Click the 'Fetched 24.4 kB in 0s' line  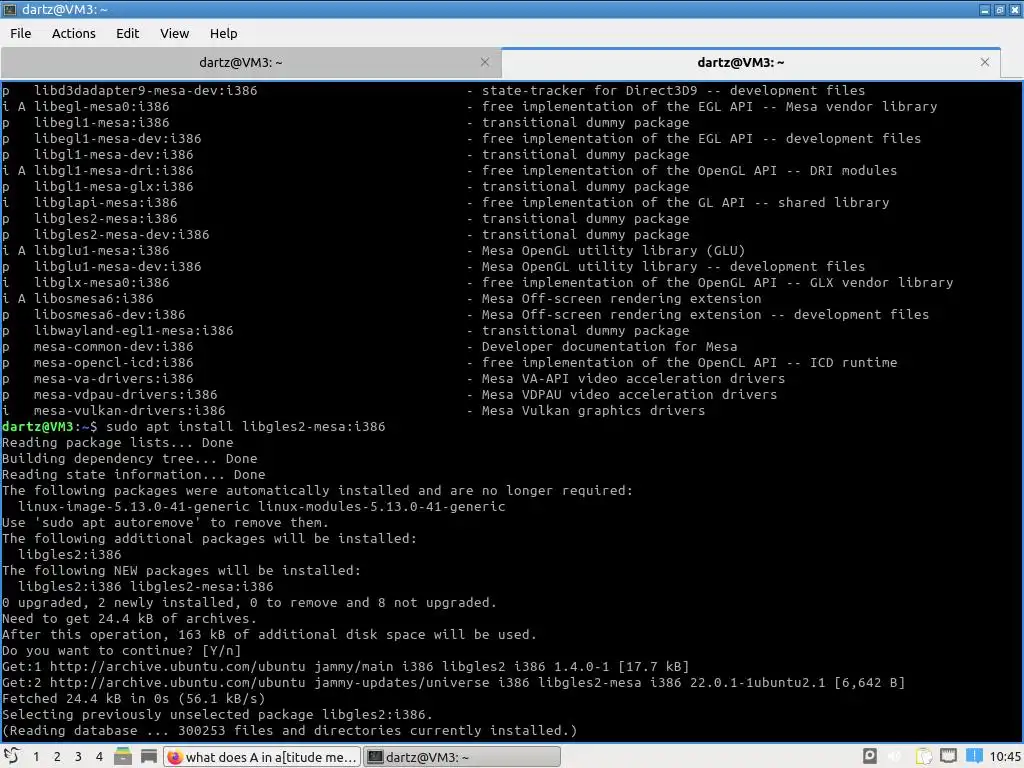pyautogui.click(x=133, y=699)
